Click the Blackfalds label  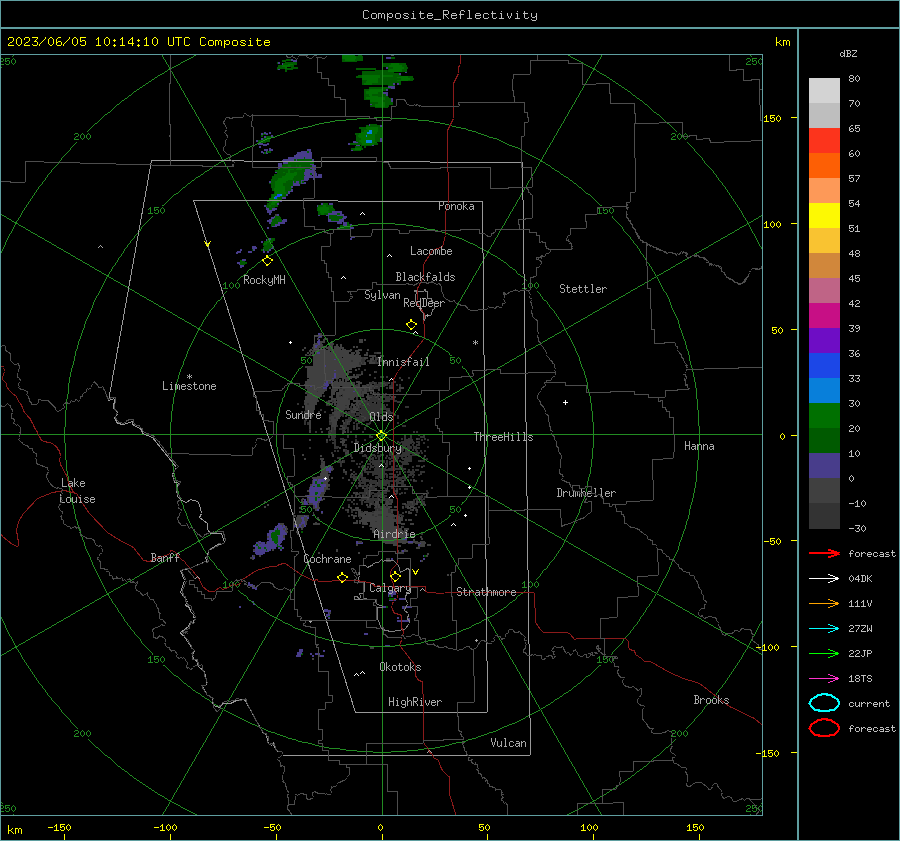point(425,277)
